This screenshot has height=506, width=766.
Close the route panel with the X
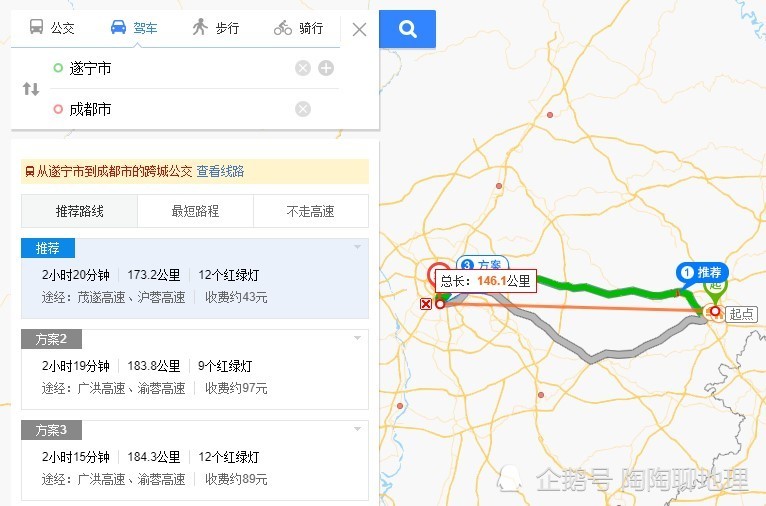tap(360, 30)
